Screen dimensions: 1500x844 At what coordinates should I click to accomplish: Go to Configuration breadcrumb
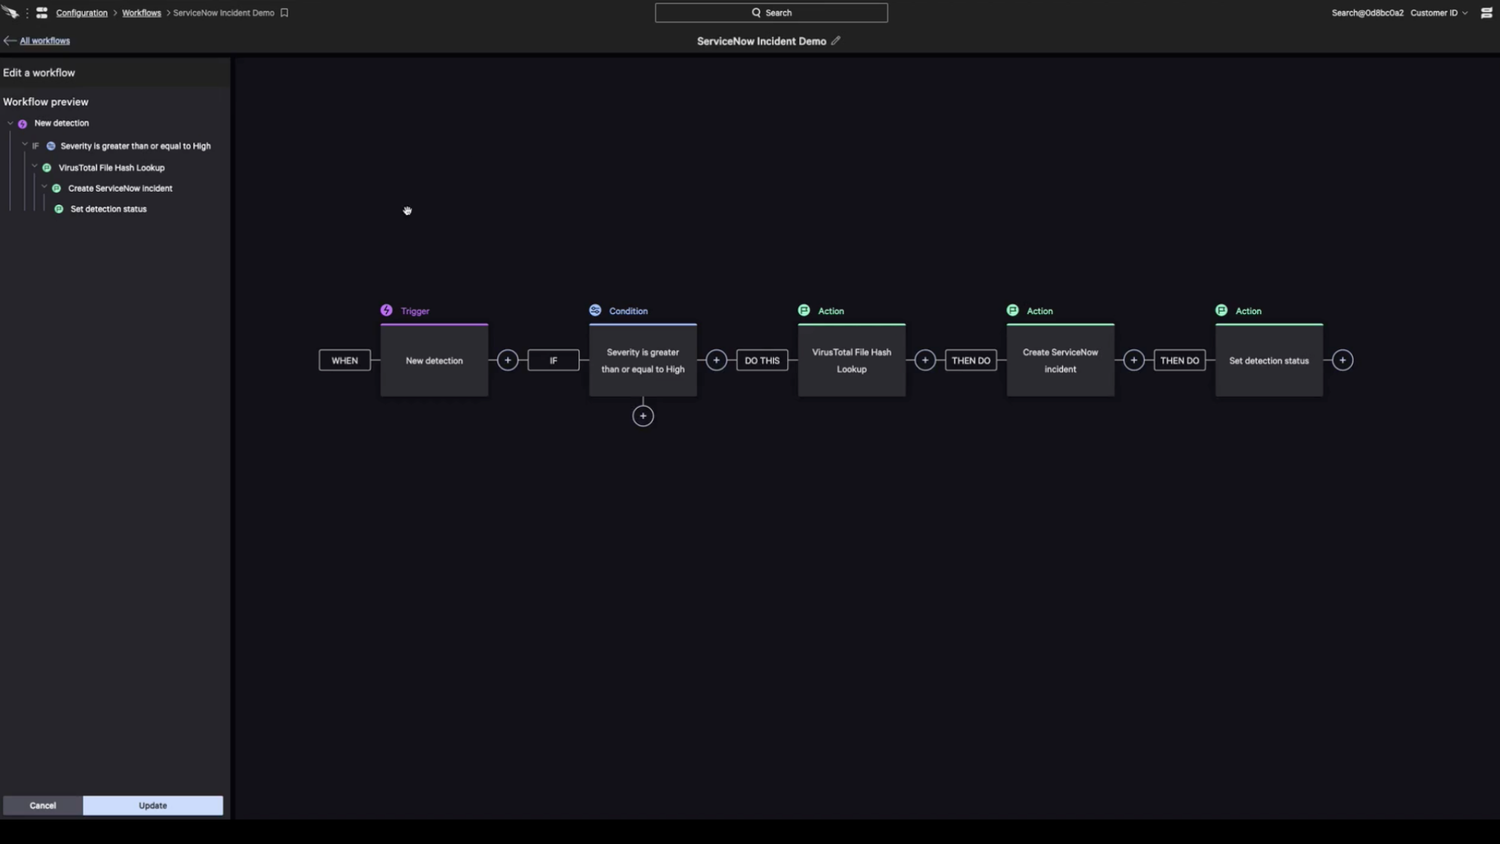[82, 13]
